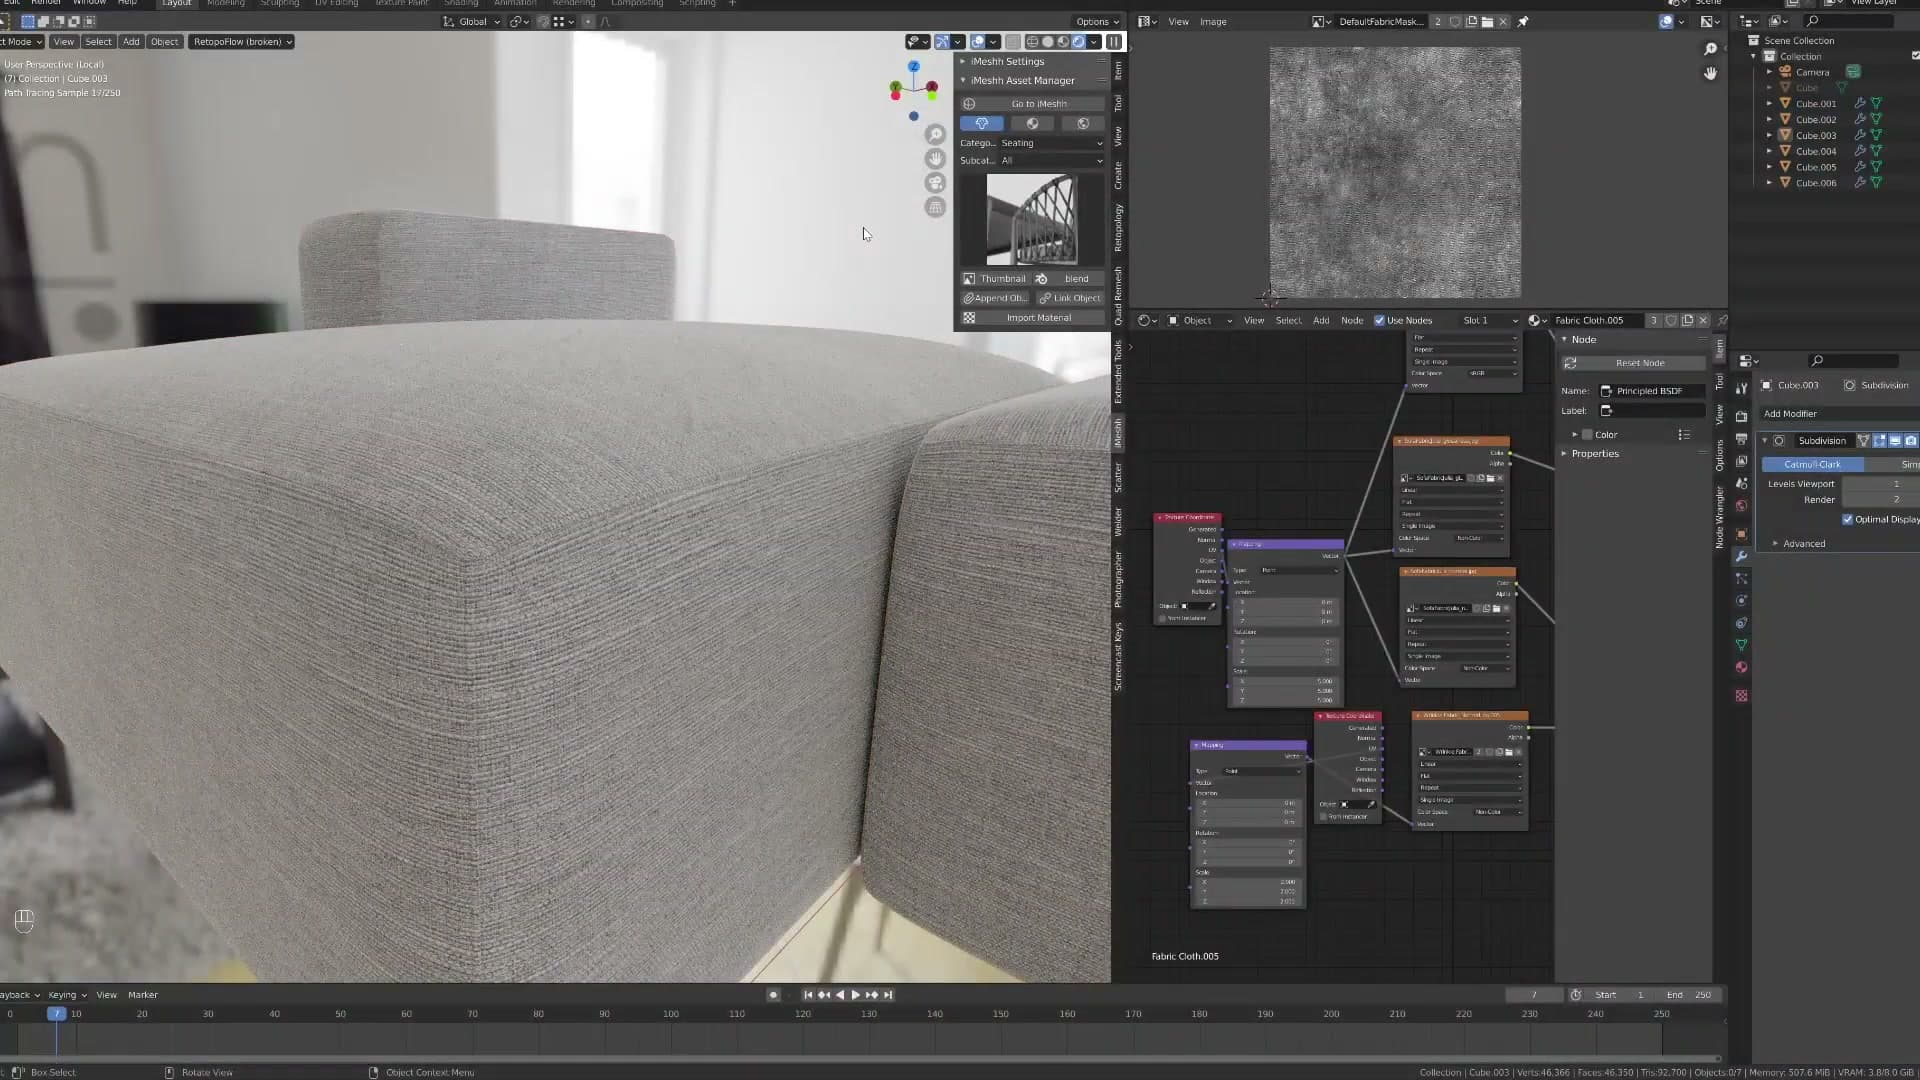Viewport: 1920px width, 1080px height.
Task: Open viewport Options dropdown
Action: (x=1097, y=22)
